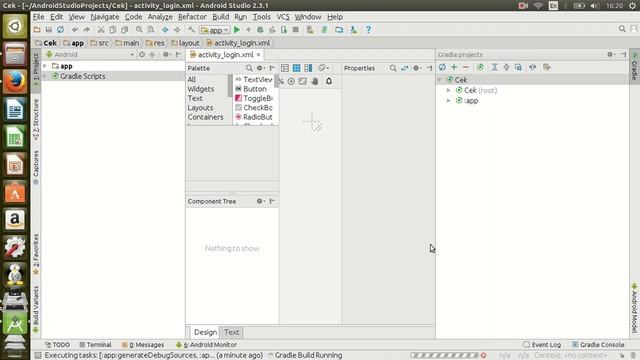This screenshot has width=640, height=360.
Task: Click the zoom-in plus icon in the design toolbar
Action: click(291, 81)
